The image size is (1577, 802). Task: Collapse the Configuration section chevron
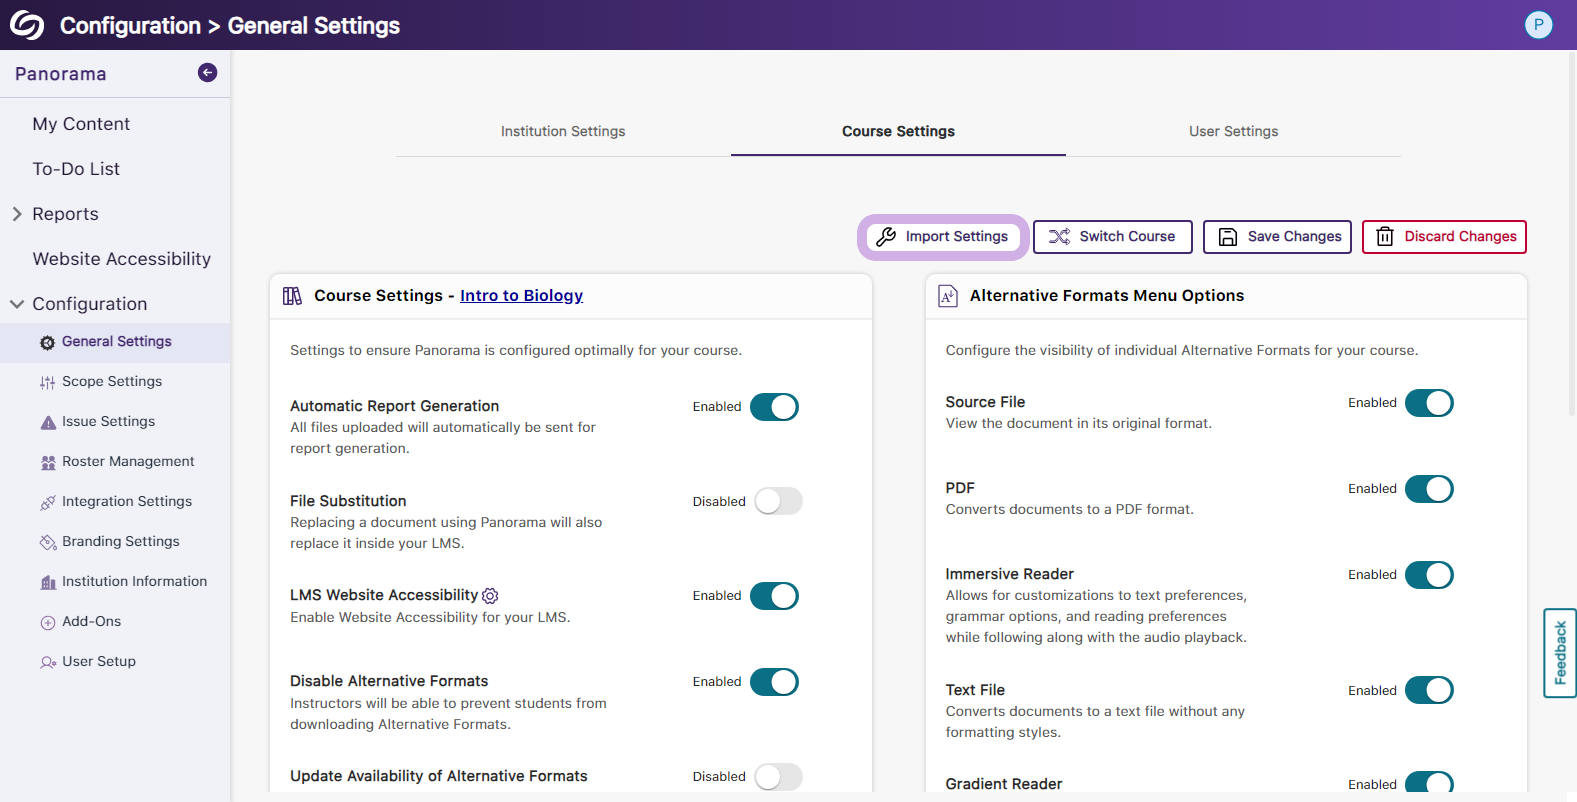(x=17, y=304)
